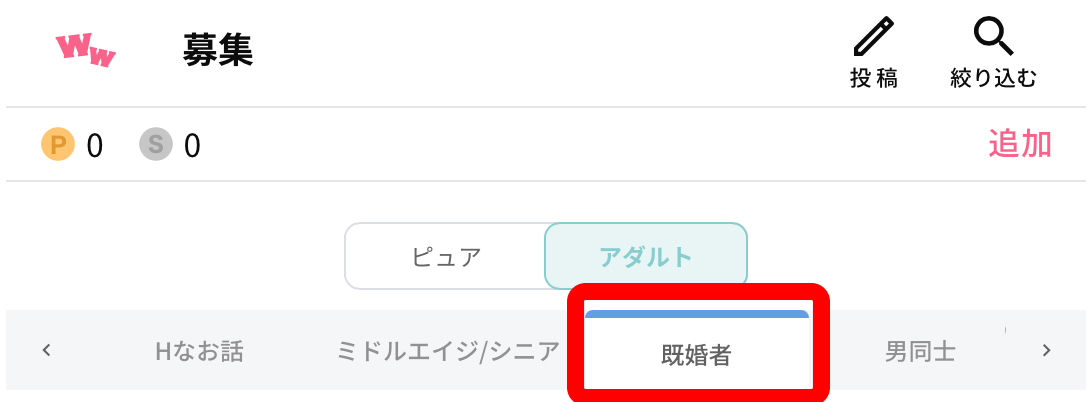Open the 男同士 tab

point(920,351)
